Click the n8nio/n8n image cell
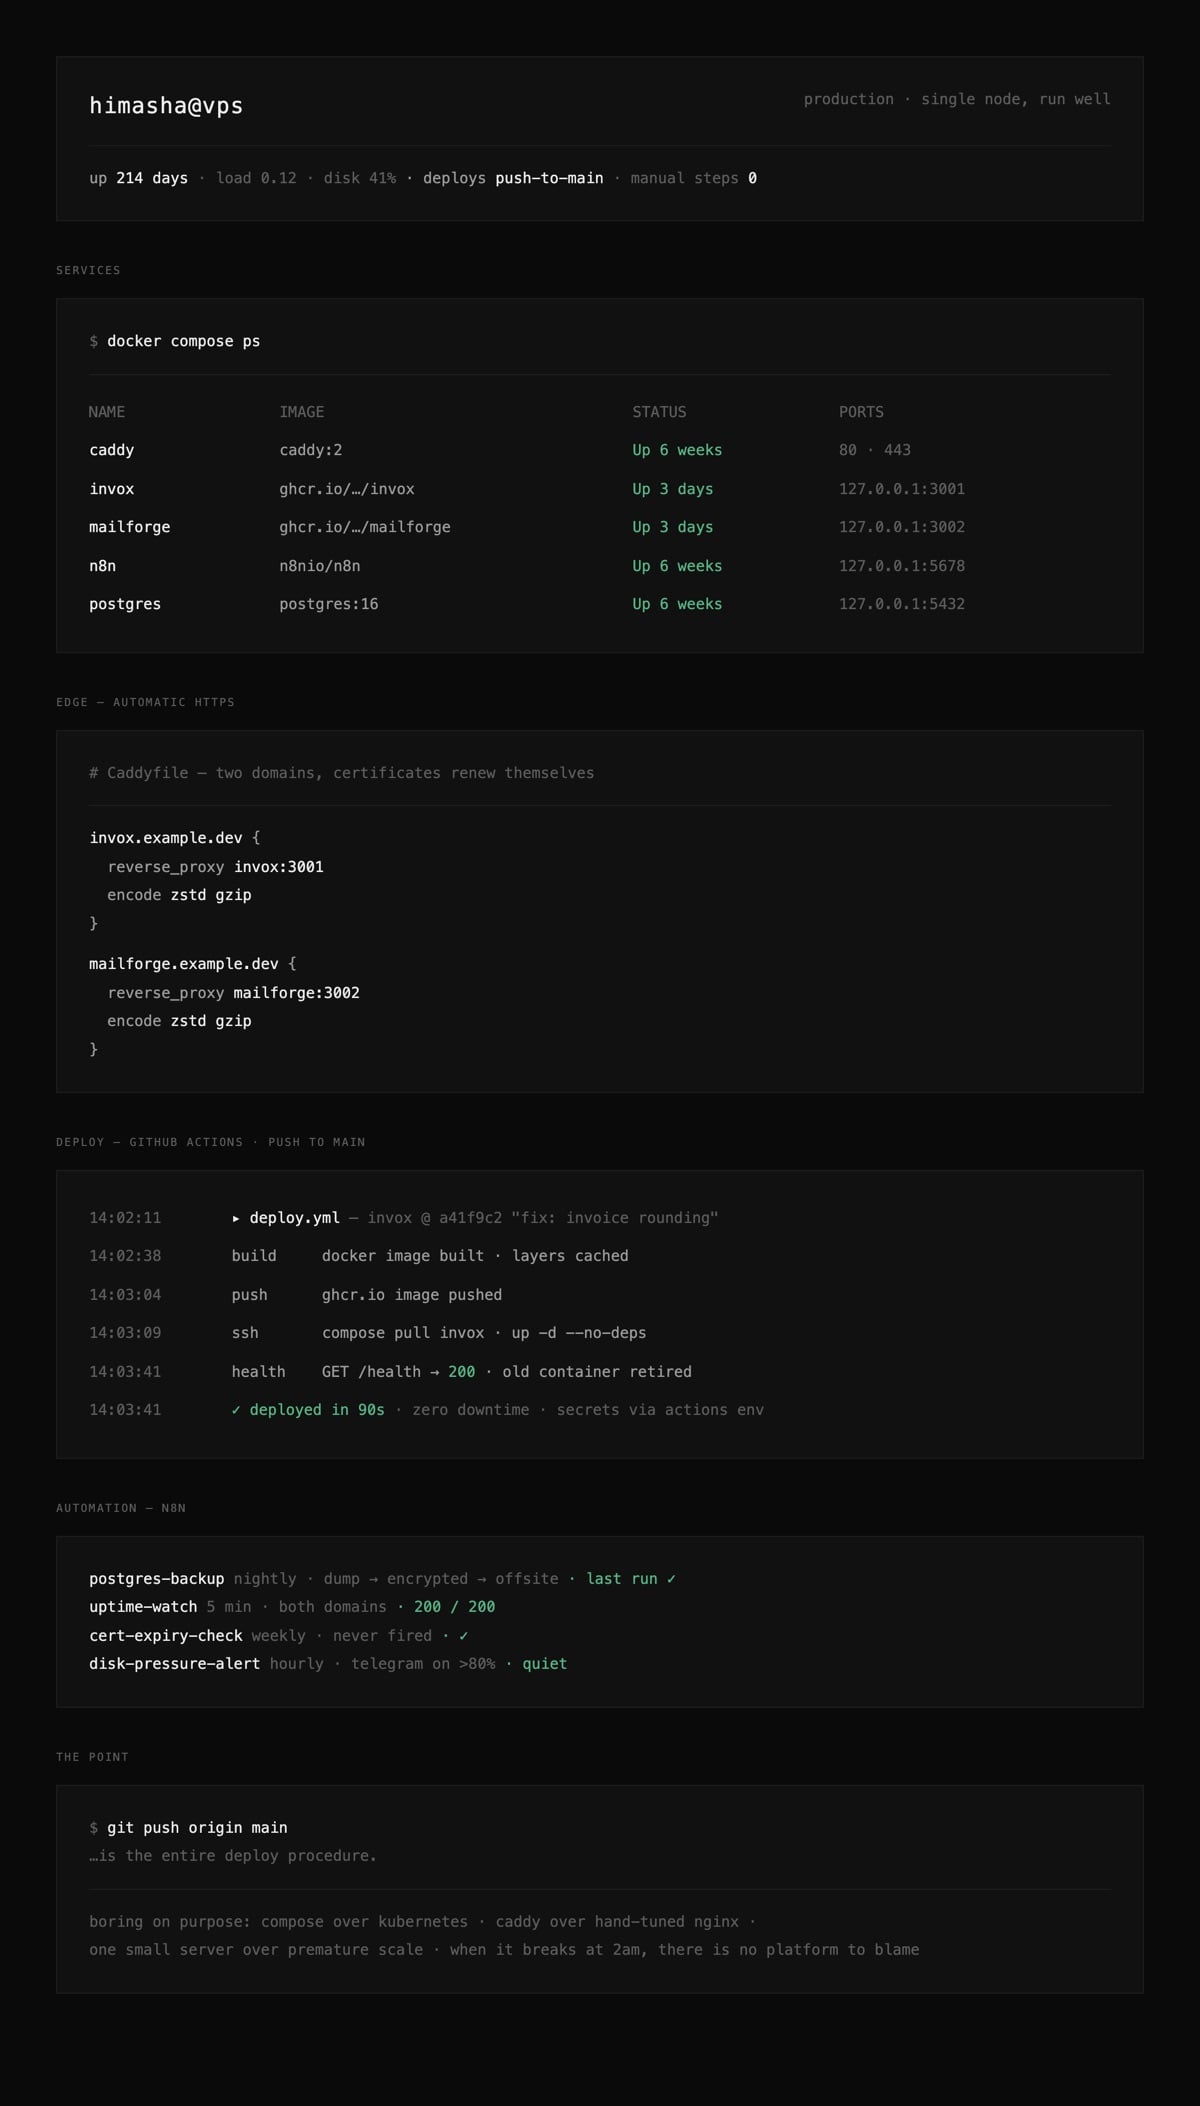 (320, 566)
